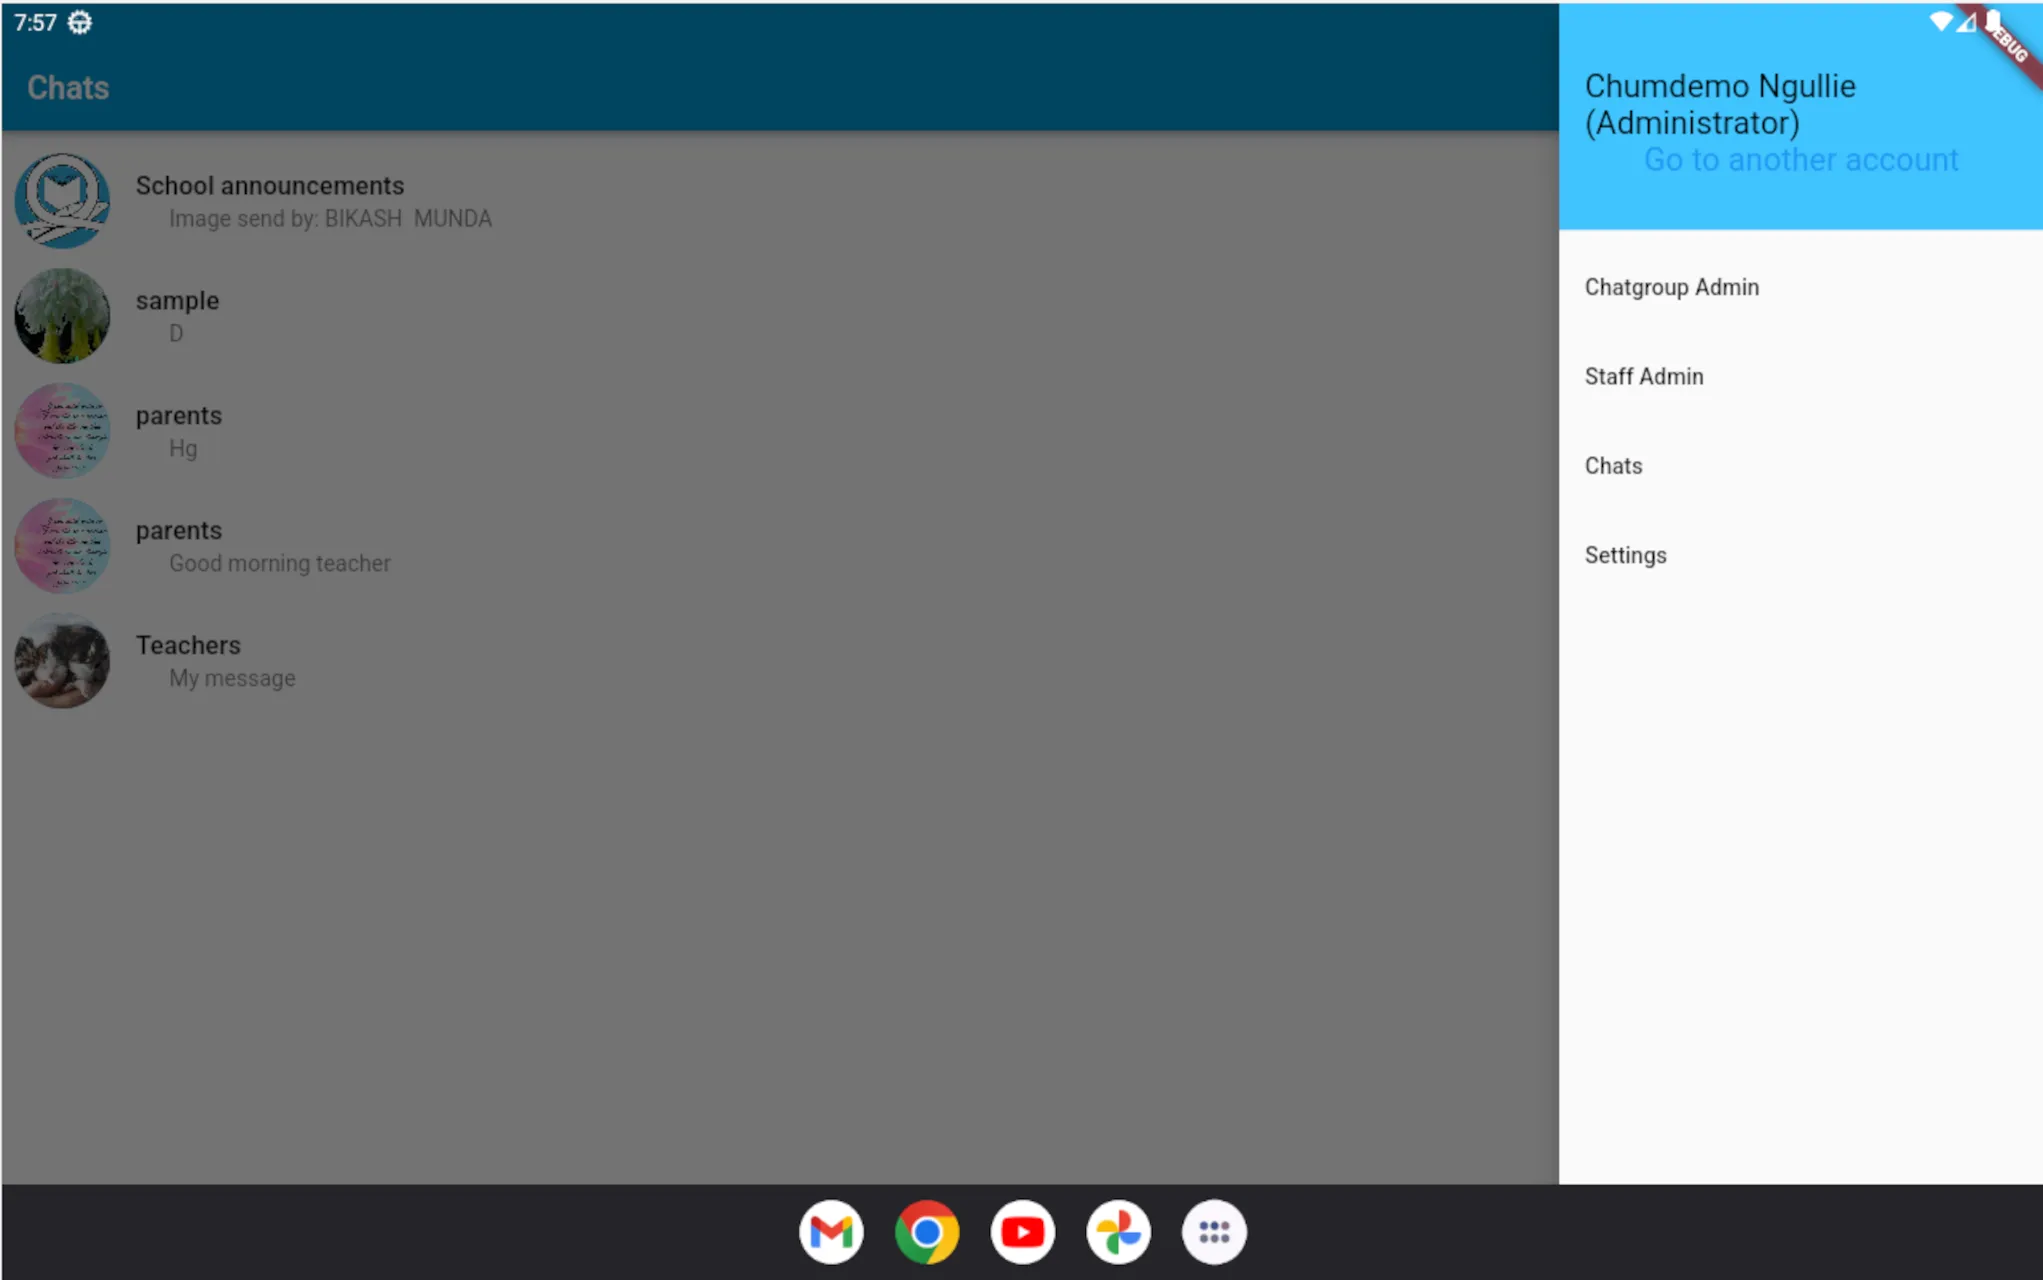Image resolution: width=2043 pixels, height=1280 pixels.
Task: Click the 'Good morning teacher' message preview
Action: point(280,563)
